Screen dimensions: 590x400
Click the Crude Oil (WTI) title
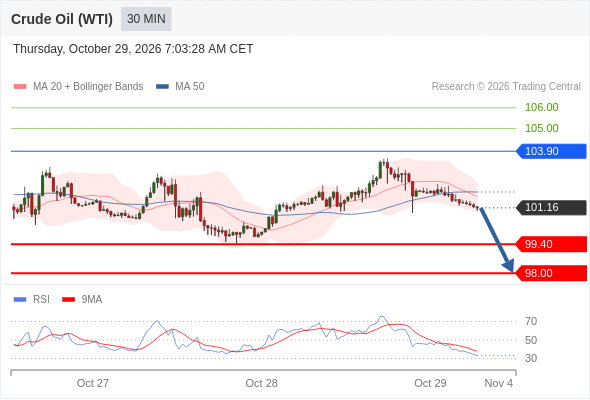62,19
